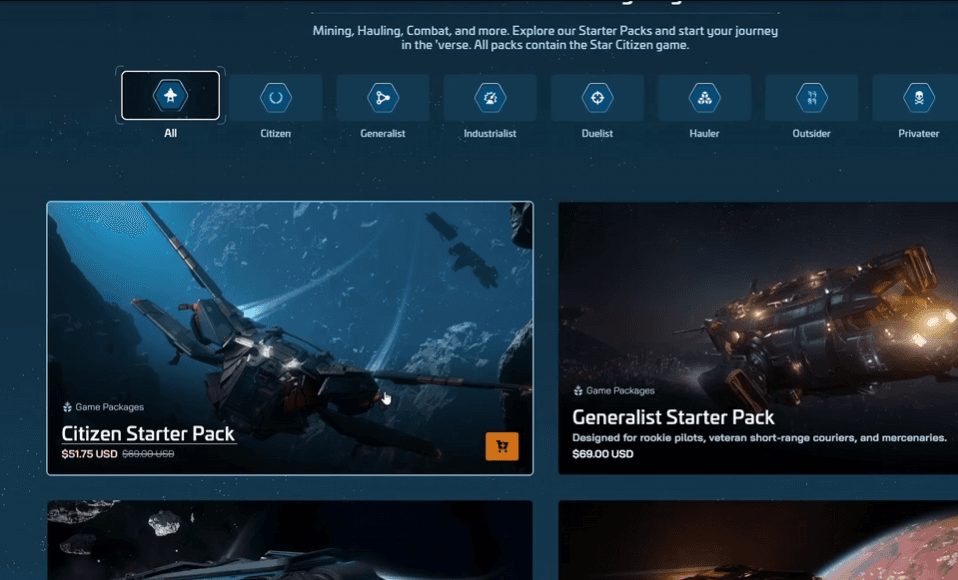Select the Privateer skull icon
Screen dimensions: 958x580
pos(918,97)
